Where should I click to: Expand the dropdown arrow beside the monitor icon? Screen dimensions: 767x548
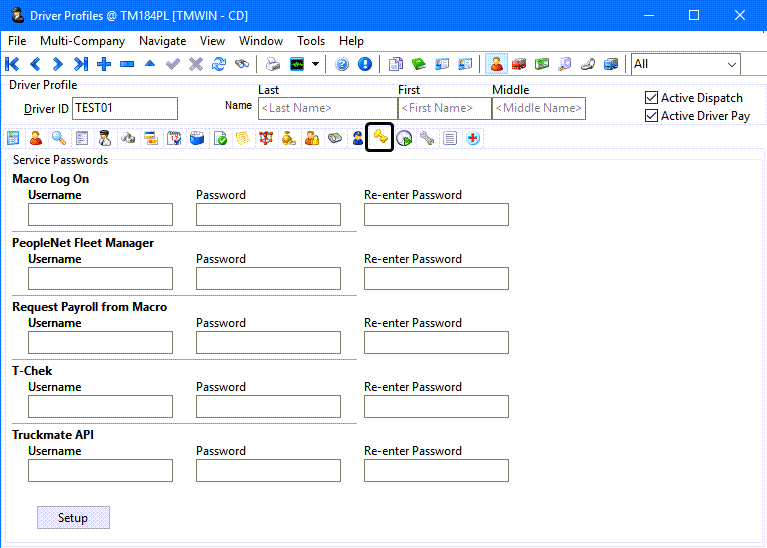[316, 64]
